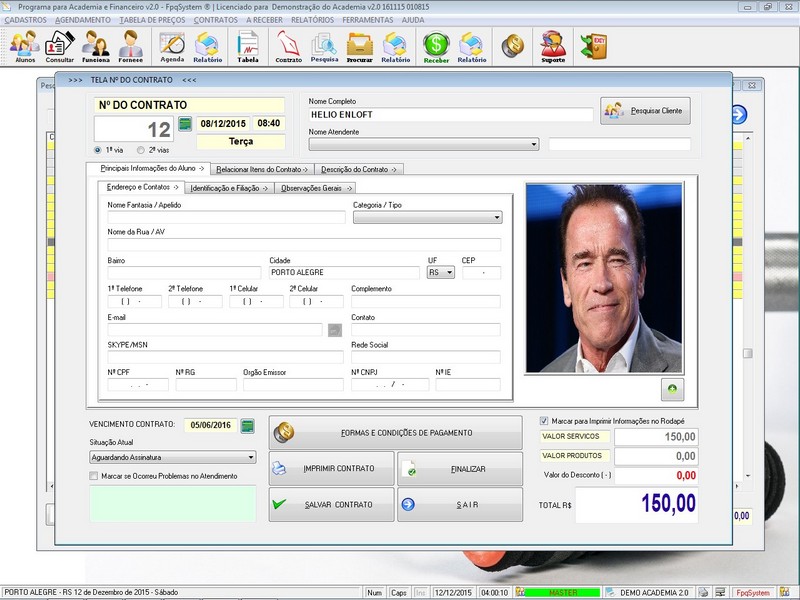Click the green add photo icon

click(671, 389)
